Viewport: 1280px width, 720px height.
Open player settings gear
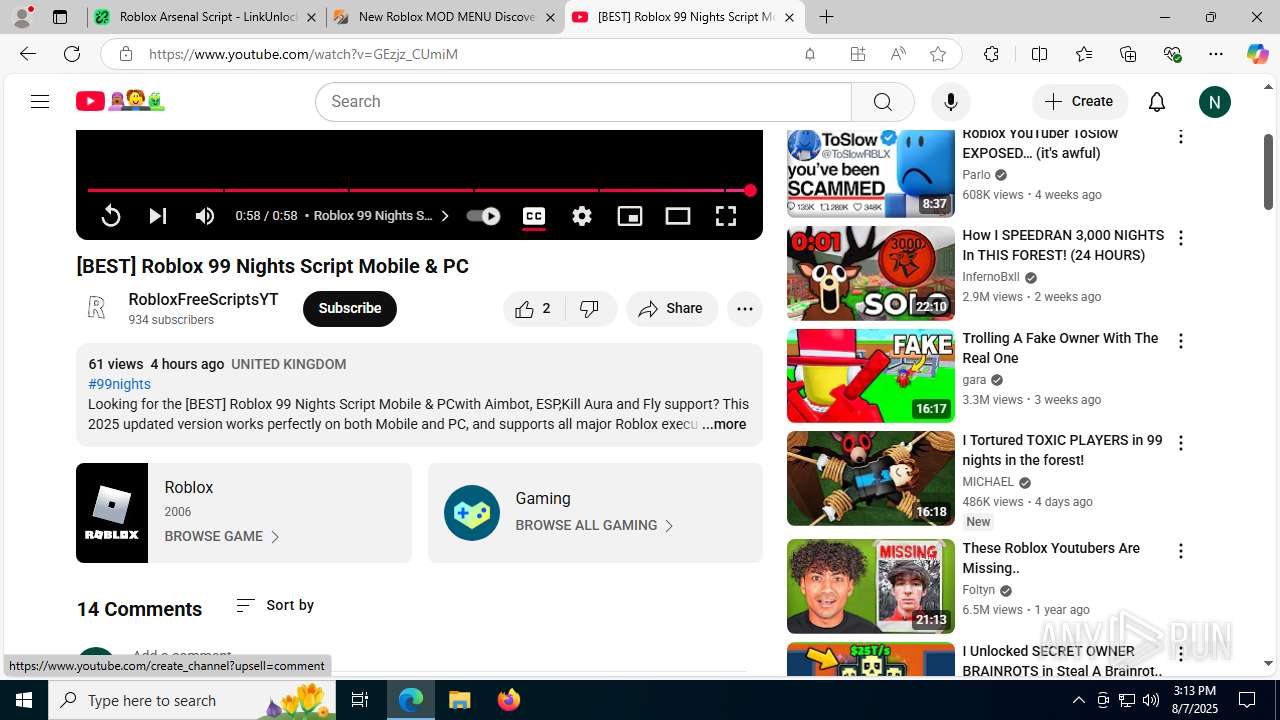pyautogui.click(x=582, y=216)
